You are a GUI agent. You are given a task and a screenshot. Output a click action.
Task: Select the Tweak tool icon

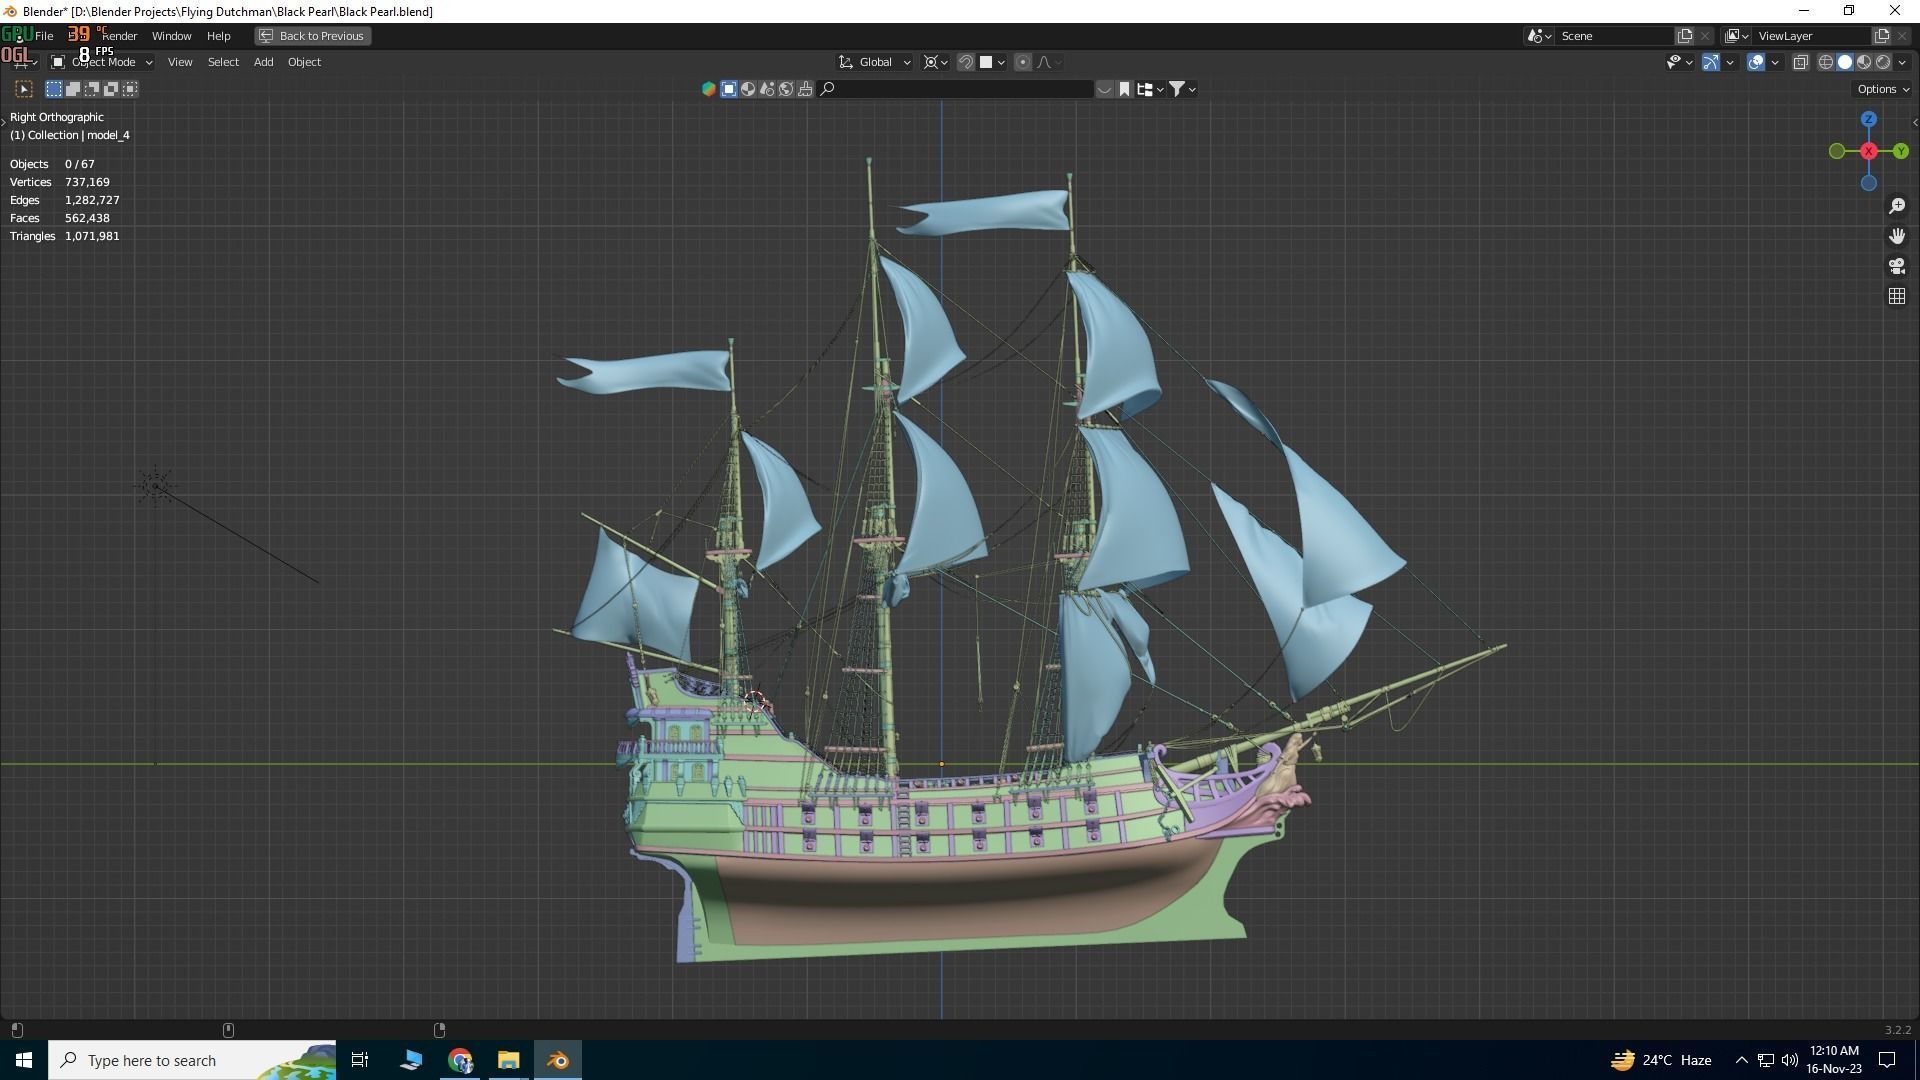[24, 89]
